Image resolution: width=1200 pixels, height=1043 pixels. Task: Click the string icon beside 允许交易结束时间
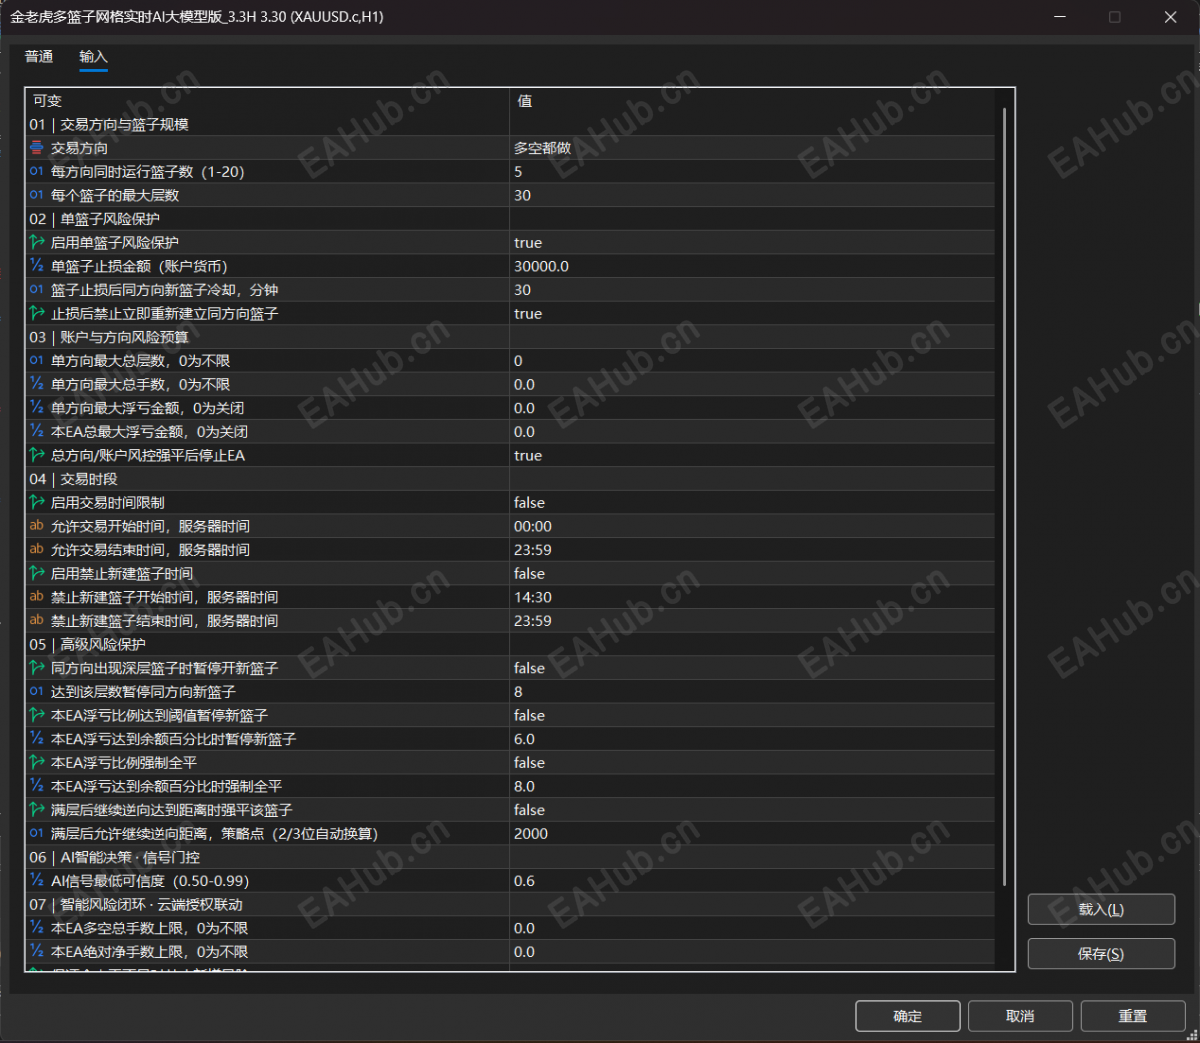[37, 550]
